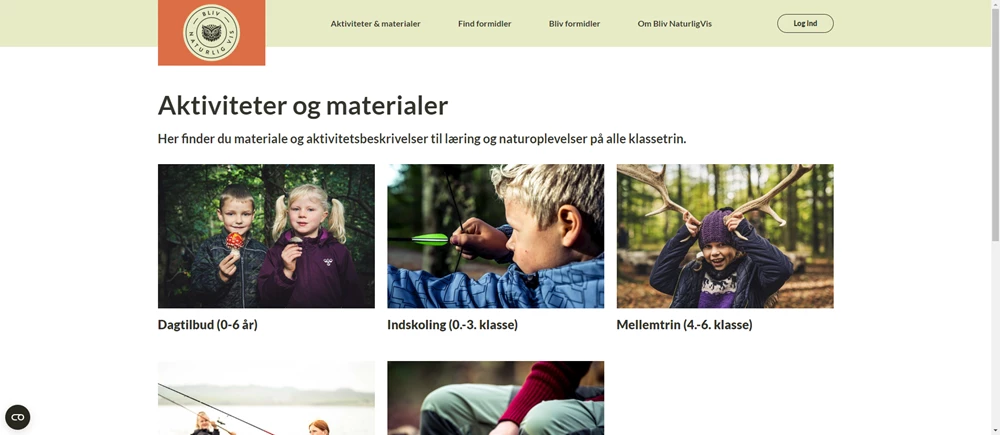This screenshot has height=435, width=1000.
Task: Click the intro text about læring og naturoplevelser
Action: coord(422,139)
